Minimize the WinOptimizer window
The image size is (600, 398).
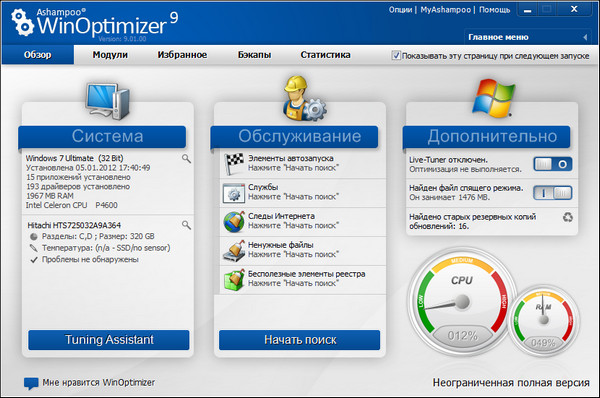pos(527,10)
